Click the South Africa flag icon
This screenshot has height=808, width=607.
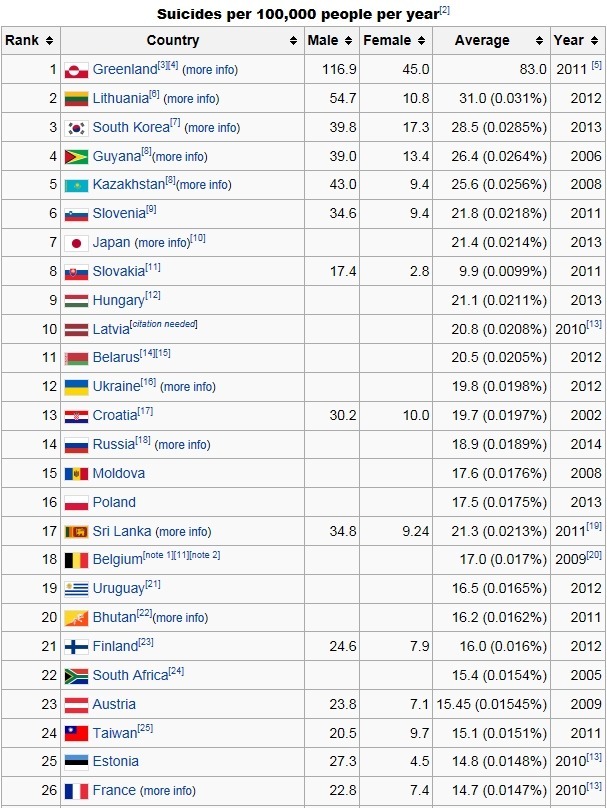(77, 676)
